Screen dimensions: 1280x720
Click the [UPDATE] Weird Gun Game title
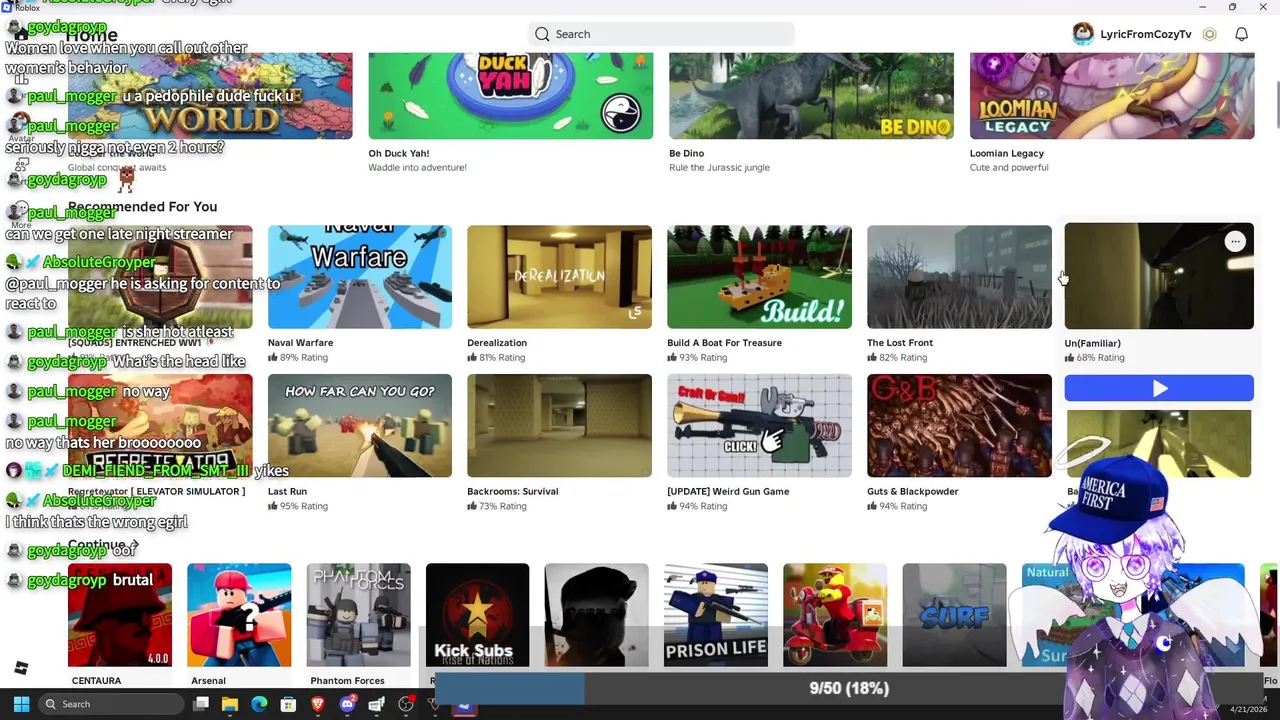(728, 491)
